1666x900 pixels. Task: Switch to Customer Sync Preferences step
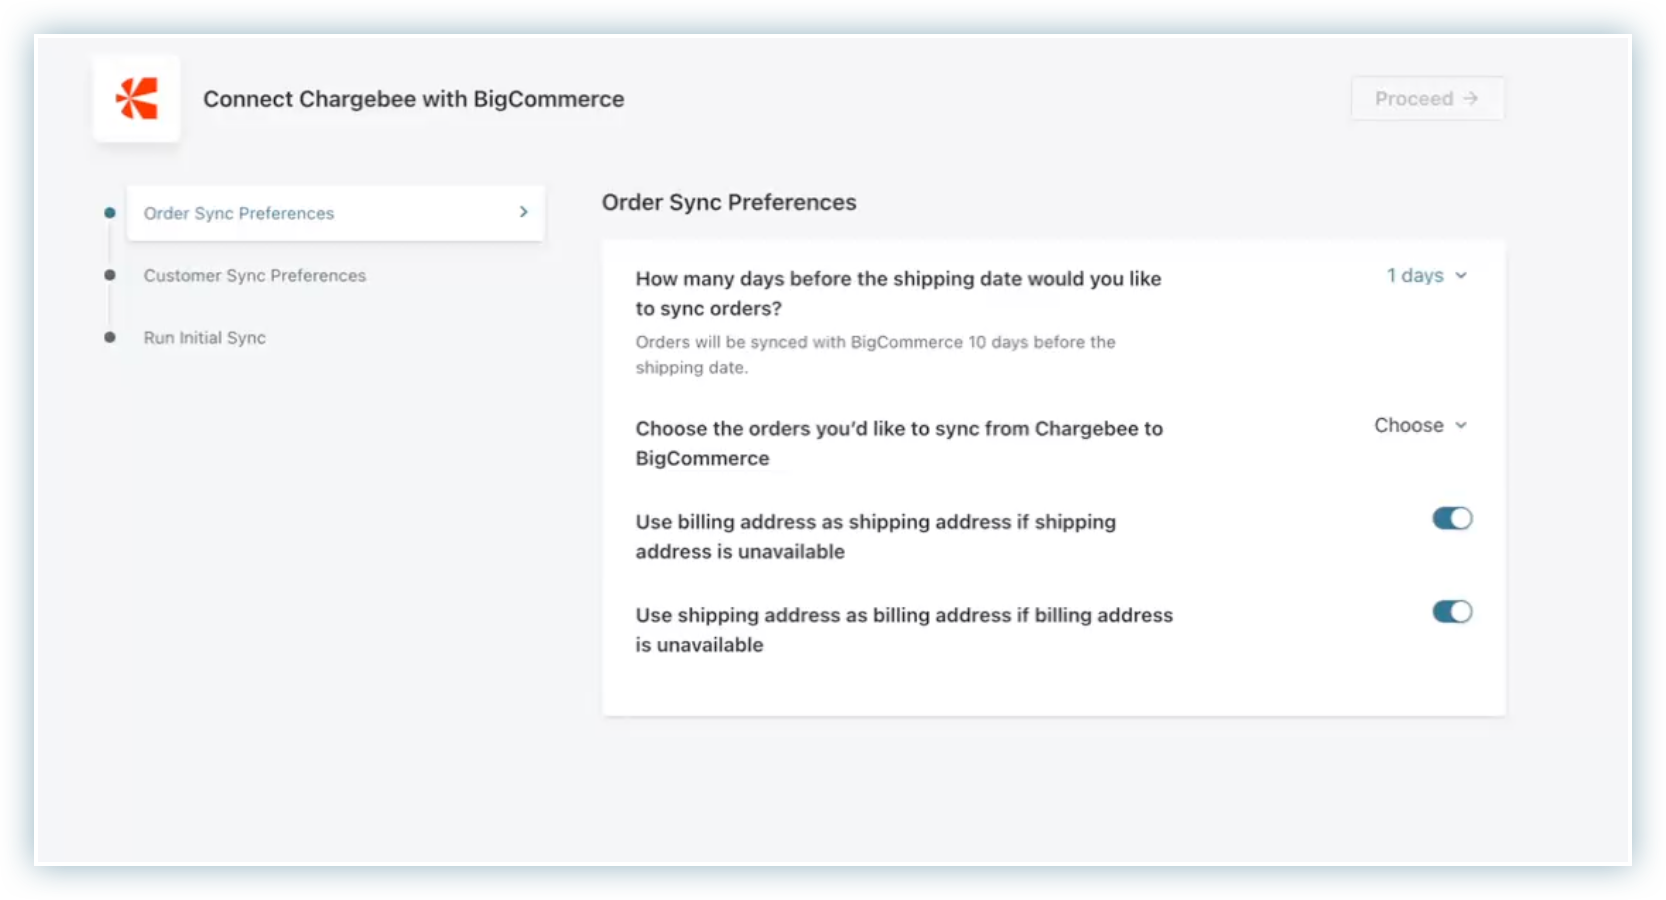point(255,276)
